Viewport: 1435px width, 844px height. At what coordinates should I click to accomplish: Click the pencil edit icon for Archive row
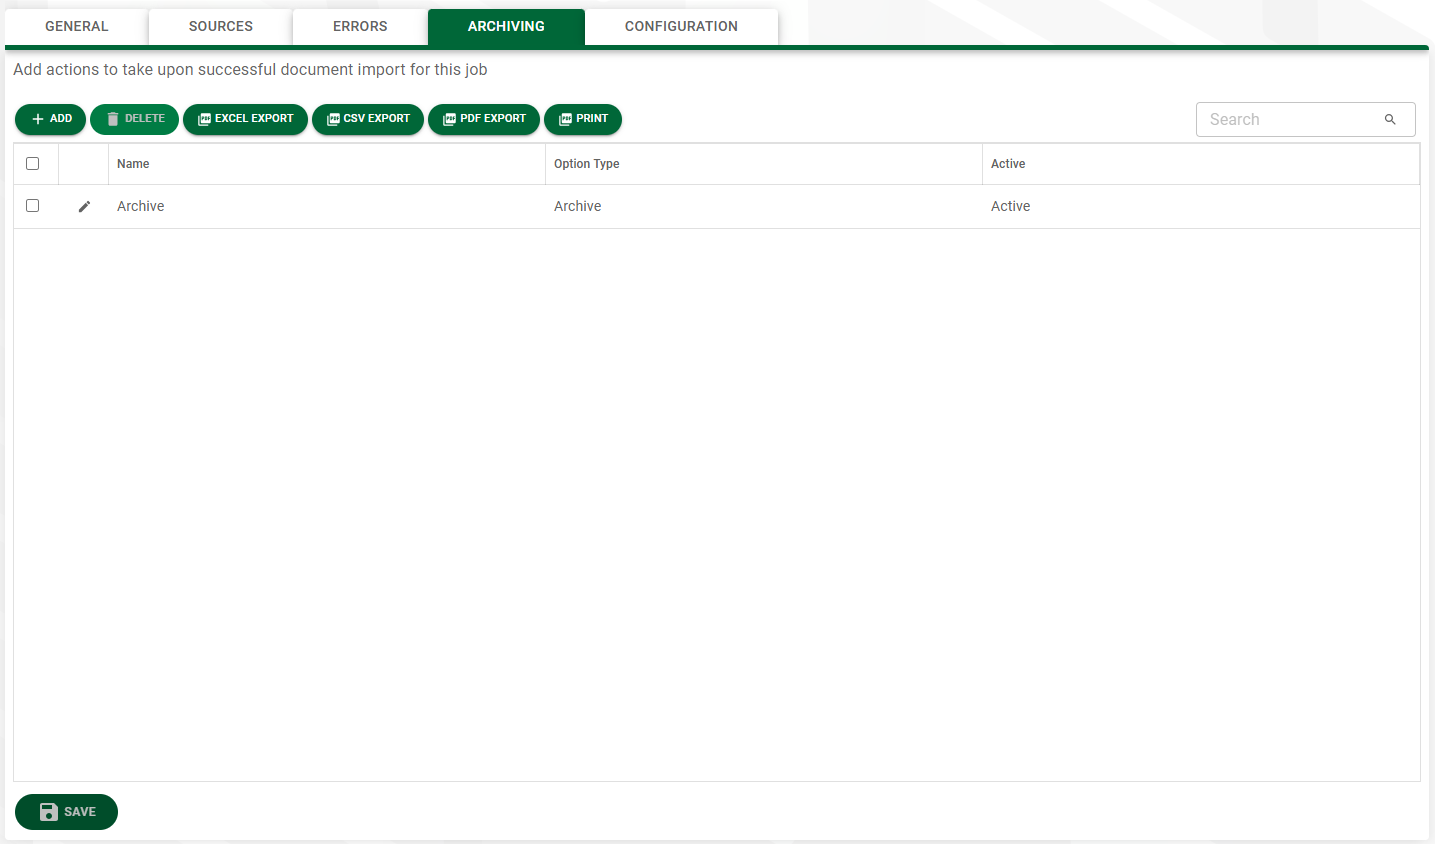coord(84,206)
